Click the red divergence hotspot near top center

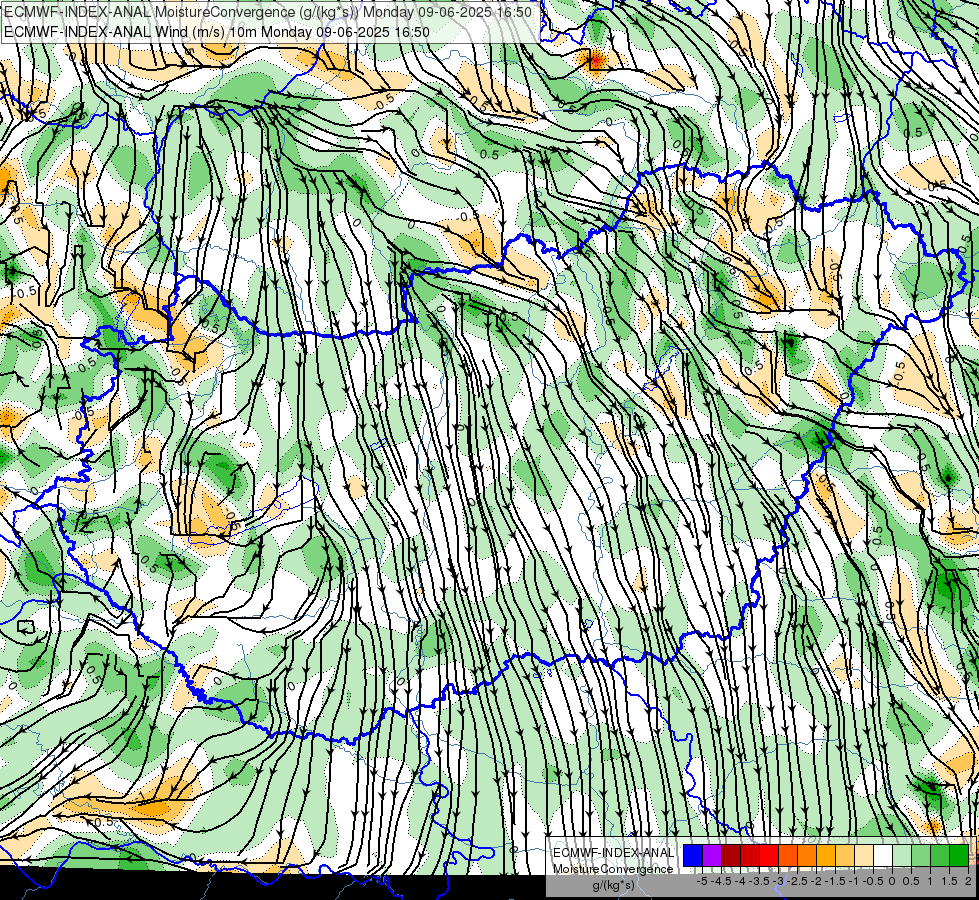pyautogui.click(x=595, y=61)
